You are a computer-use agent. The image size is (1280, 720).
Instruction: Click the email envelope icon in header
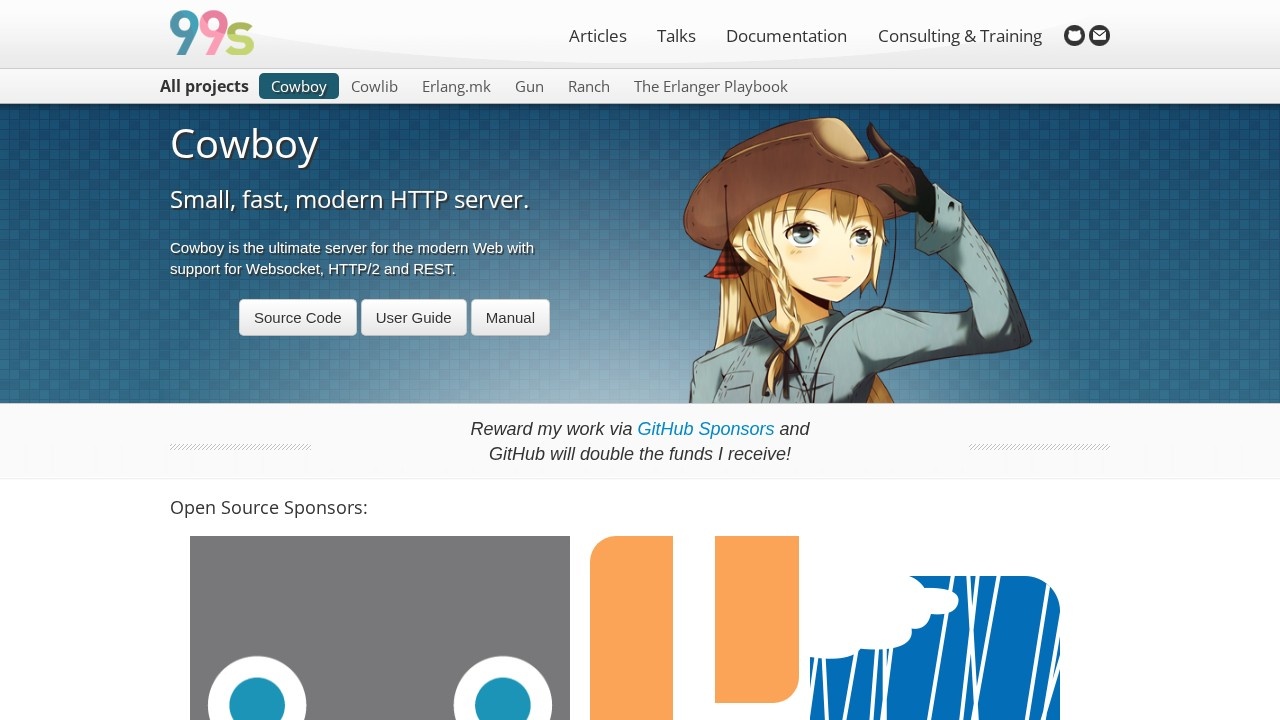1099,36
